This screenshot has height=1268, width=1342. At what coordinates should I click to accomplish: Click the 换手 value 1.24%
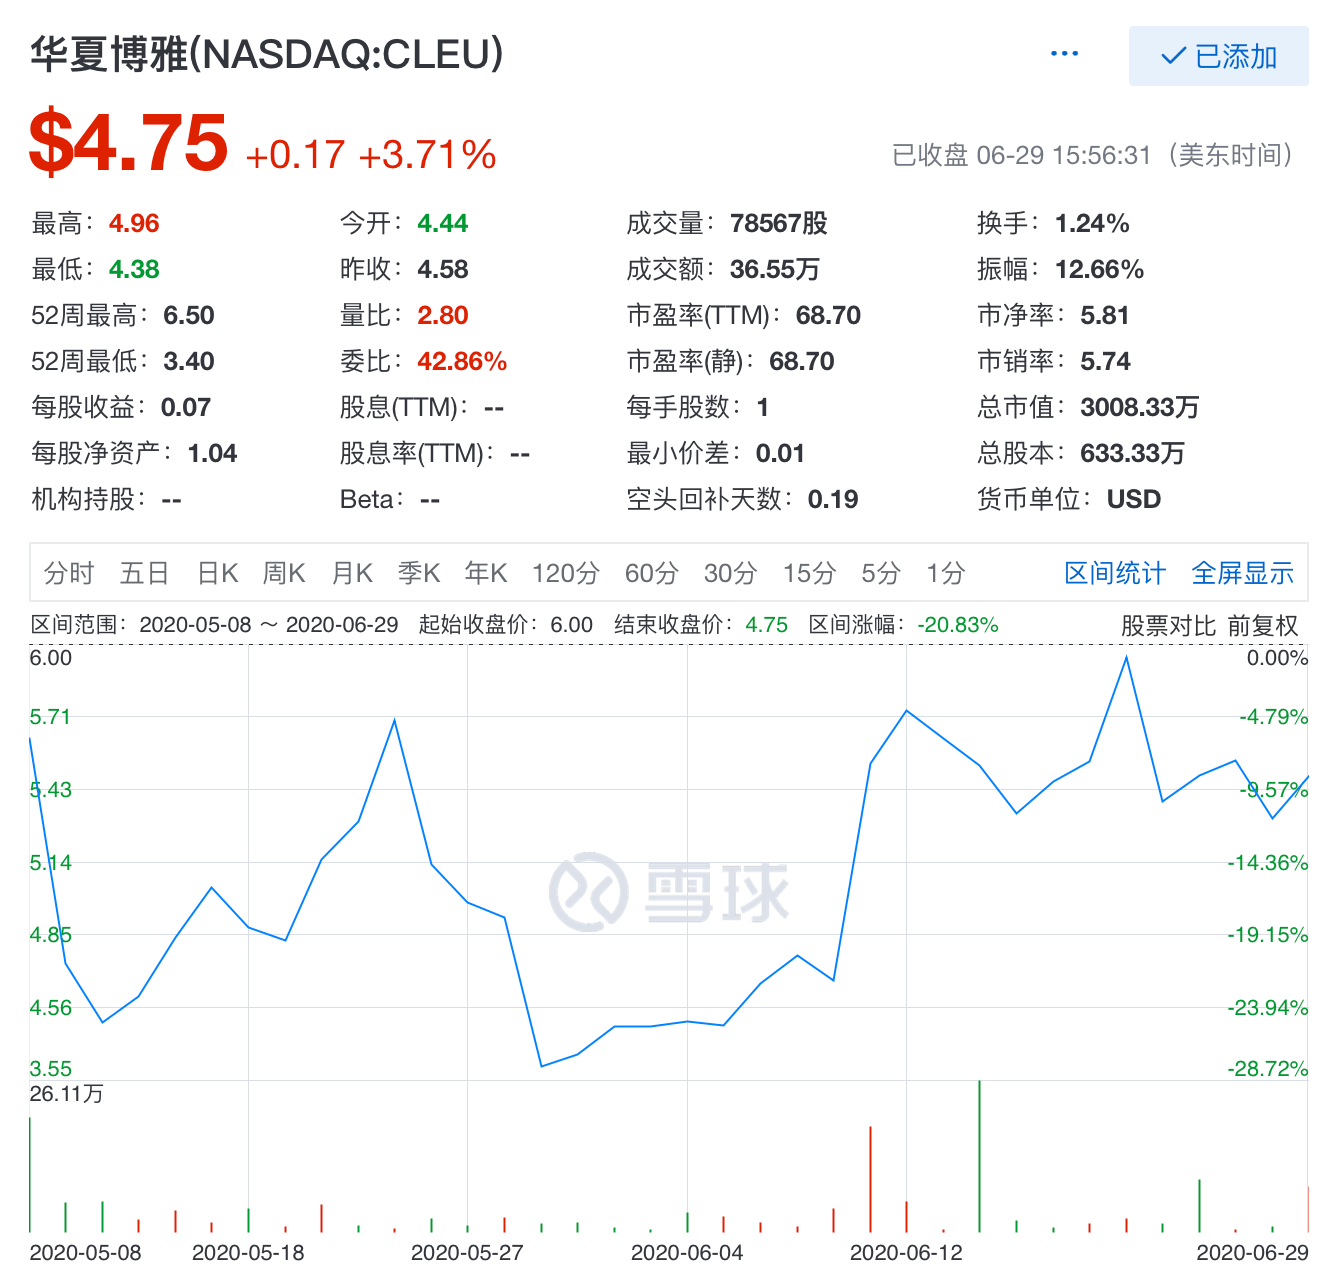[1092, 223]
